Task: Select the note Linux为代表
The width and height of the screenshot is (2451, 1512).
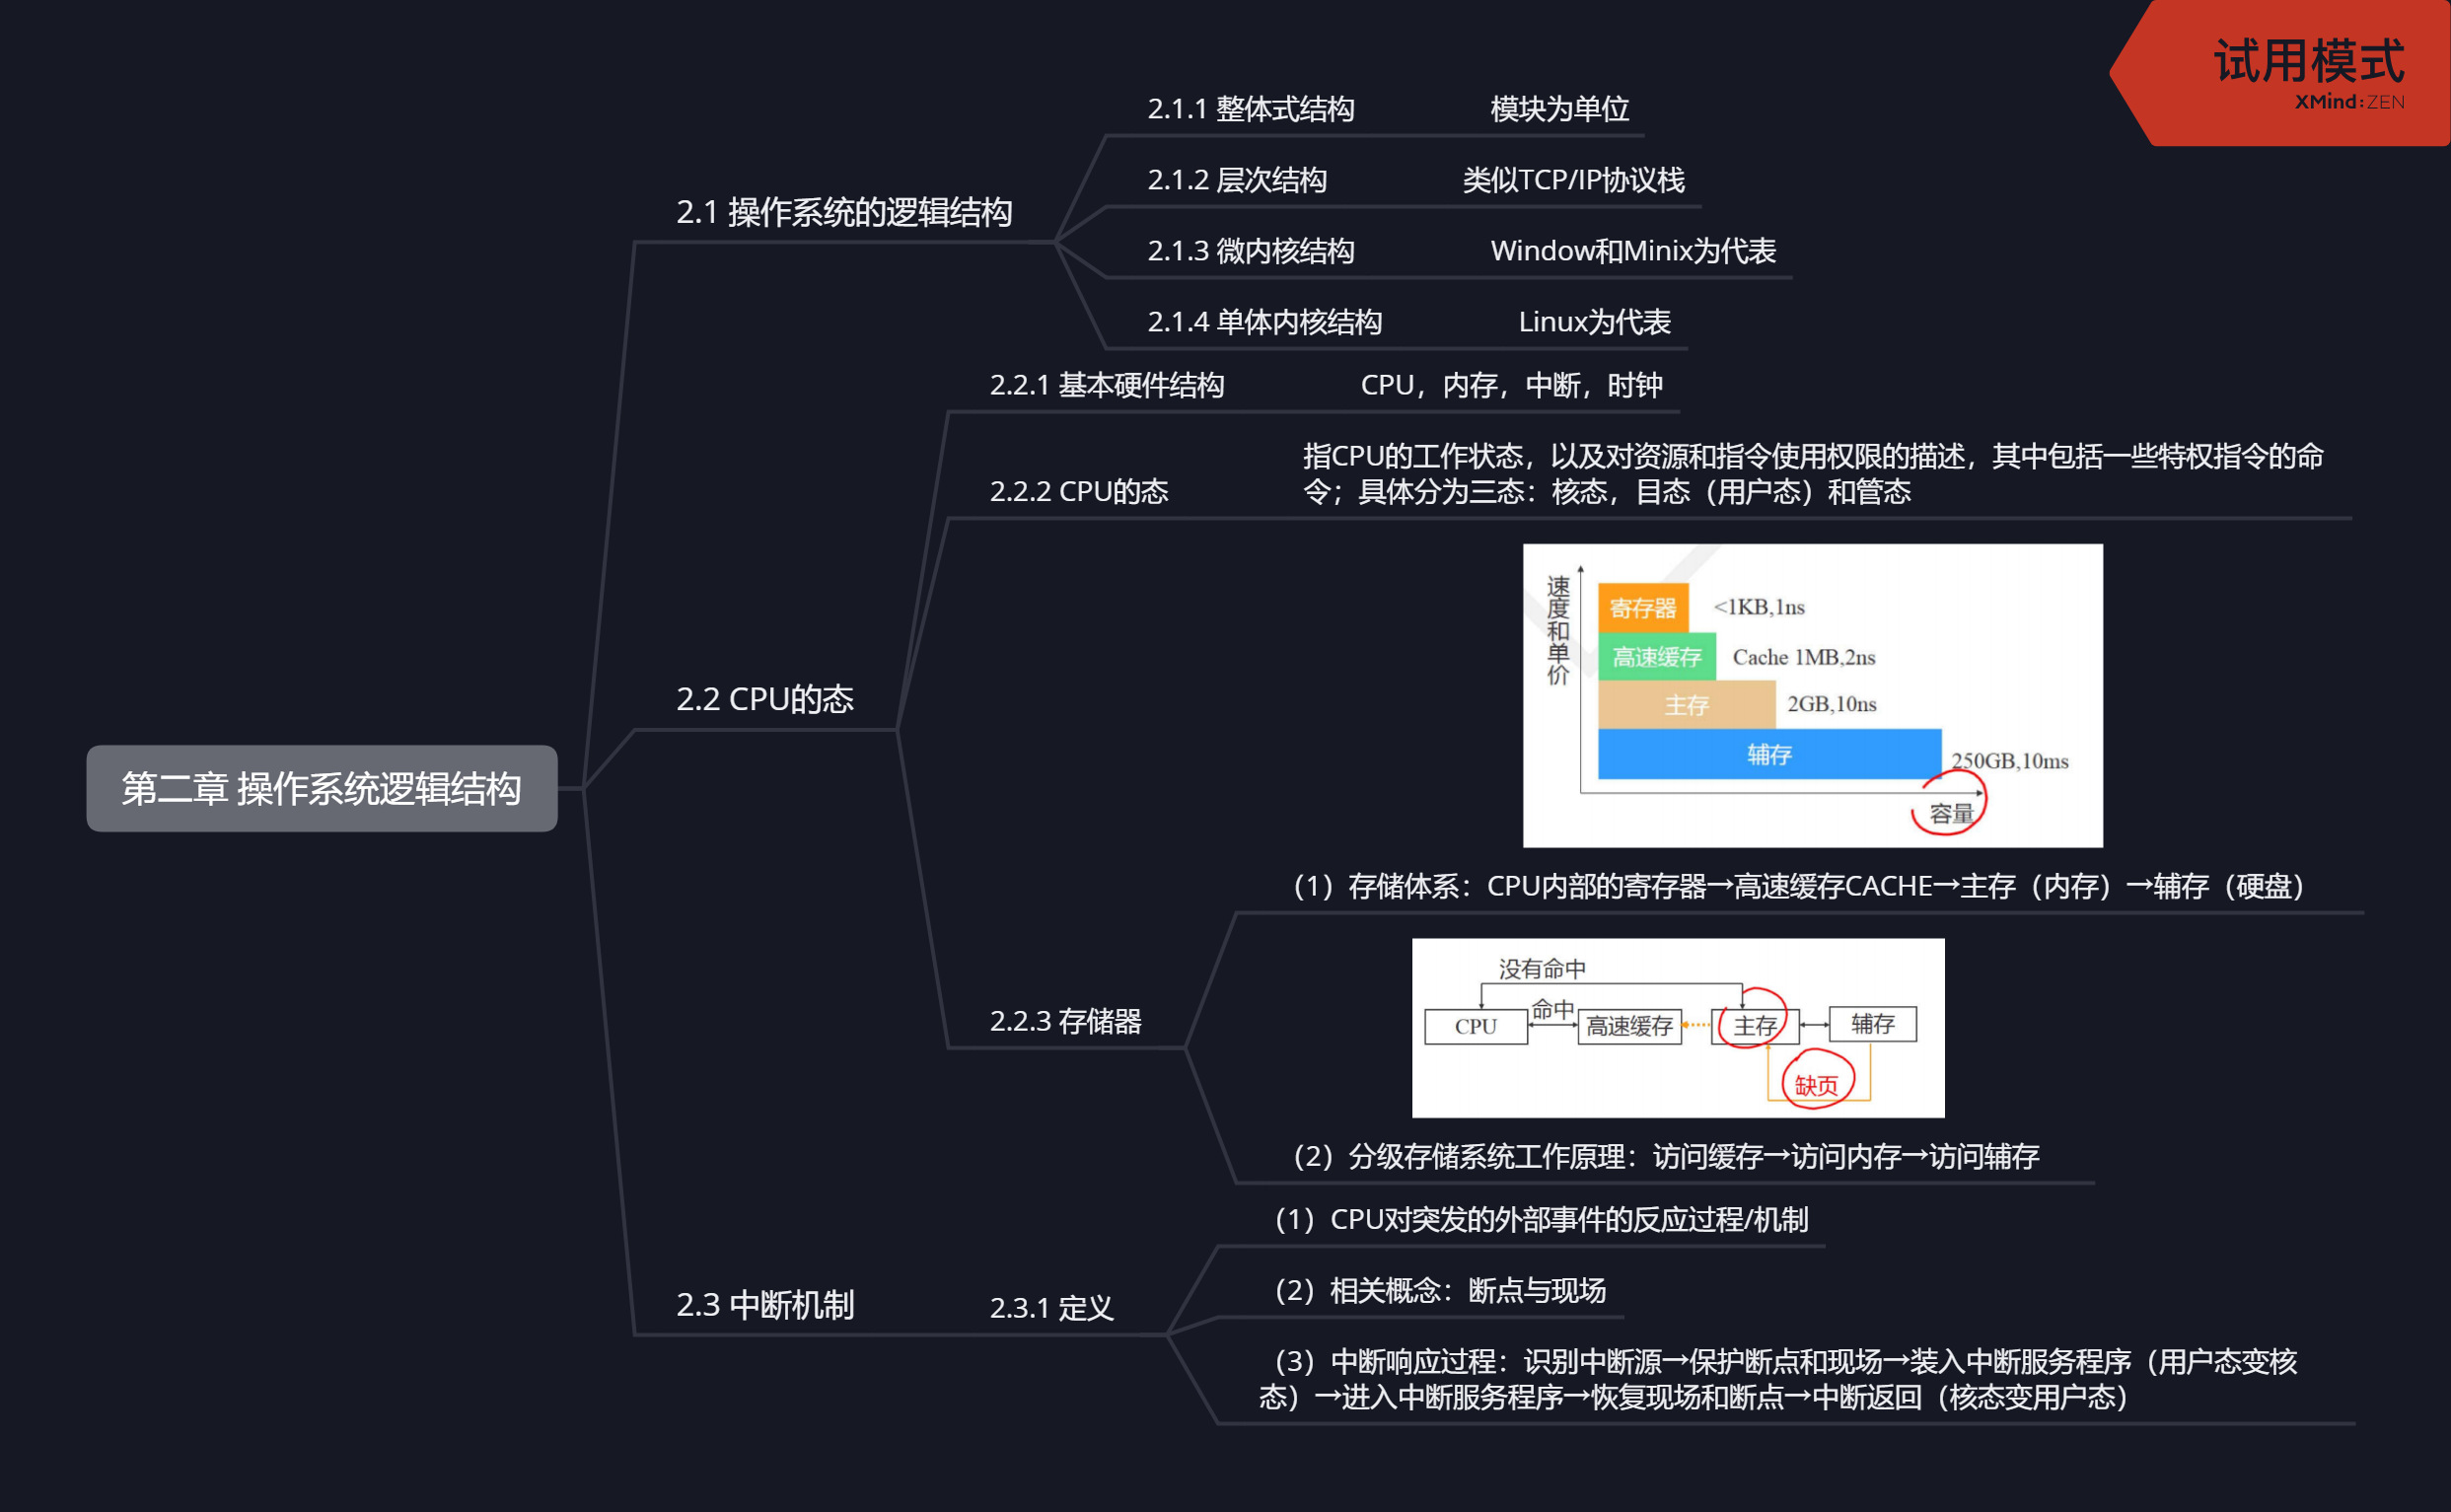Action: tap(1594, 322)
